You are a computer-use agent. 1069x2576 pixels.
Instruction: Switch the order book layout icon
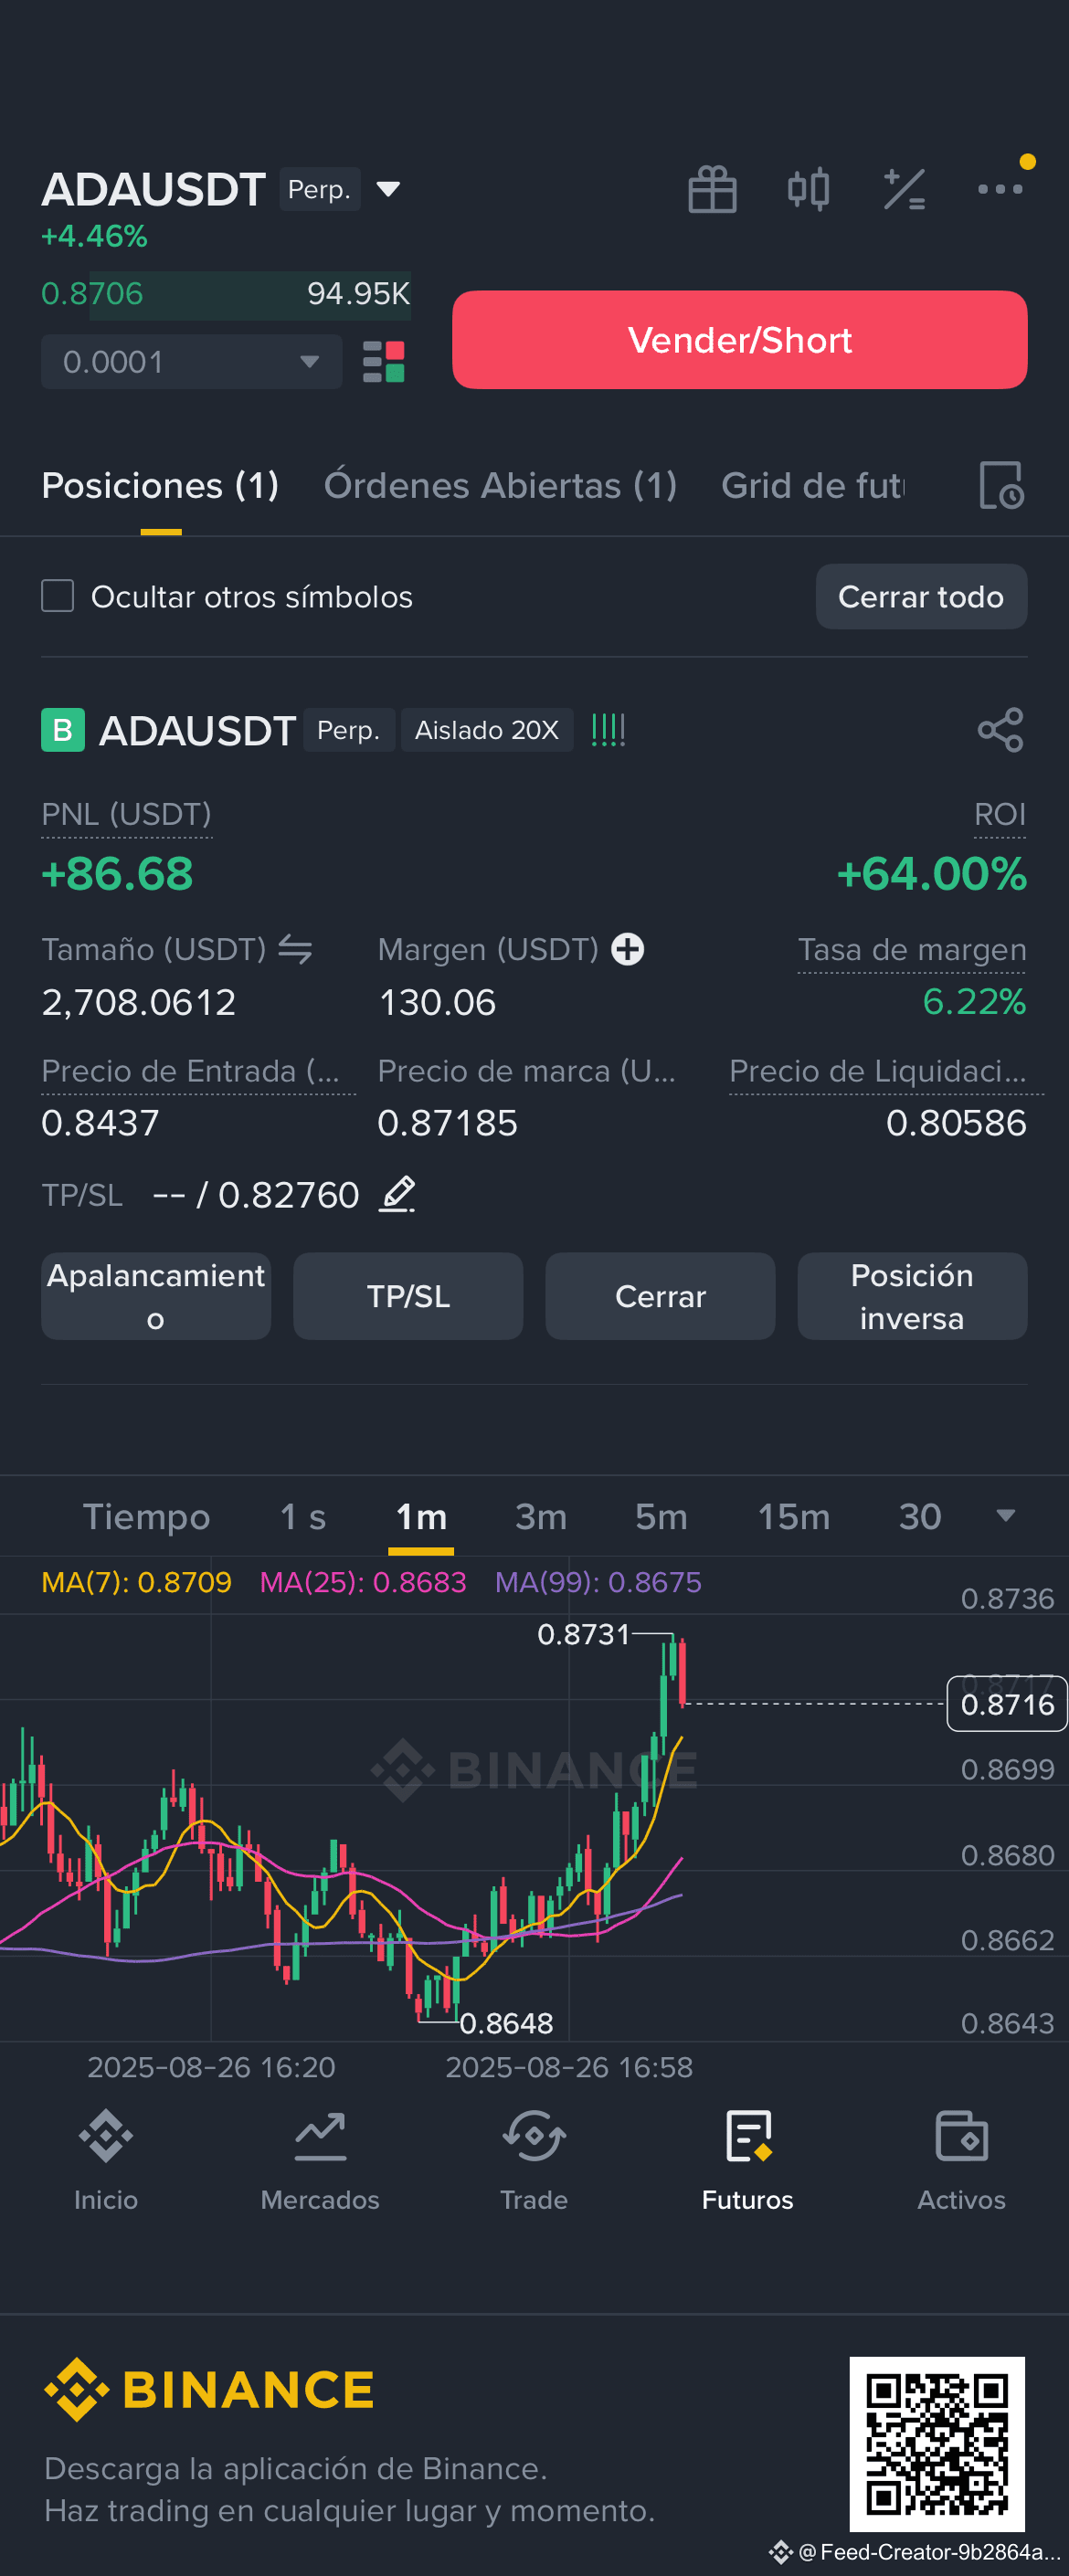pyautogui.click(x=383, y=362)
